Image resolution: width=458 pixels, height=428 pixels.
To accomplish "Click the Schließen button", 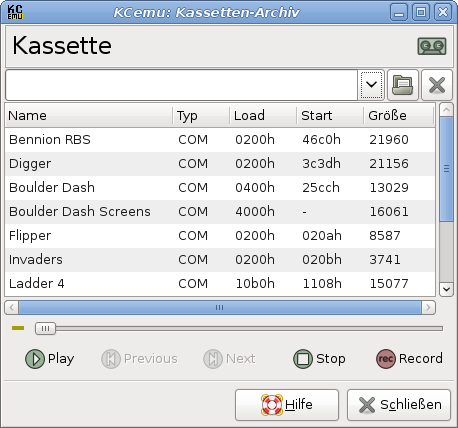I will point(399,405).
